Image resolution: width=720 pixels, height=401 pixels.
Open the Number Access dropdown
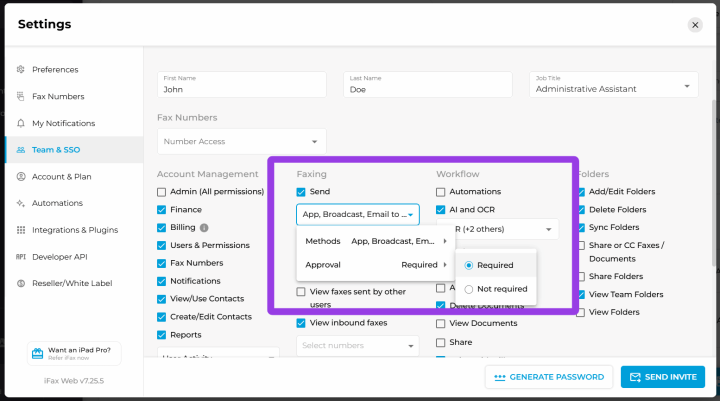(x=241, y=142)
